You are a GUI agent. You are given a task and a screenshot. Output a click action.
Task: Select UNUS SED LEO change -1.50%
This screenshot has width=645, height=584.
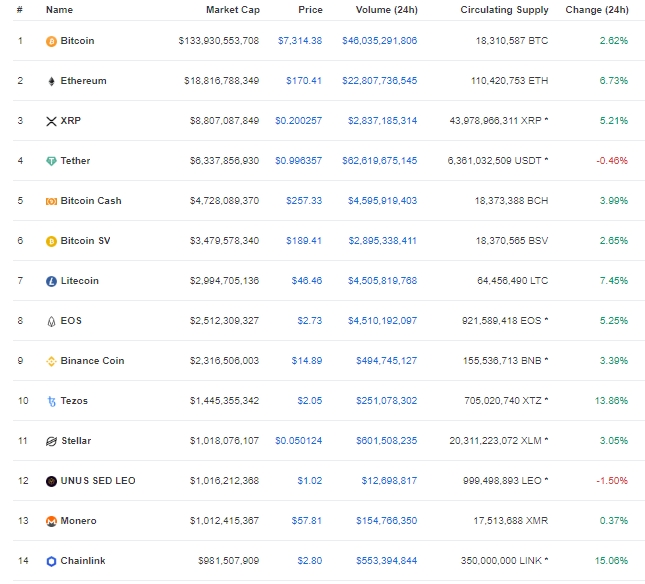pyautogui.click(x=612, y=480)
